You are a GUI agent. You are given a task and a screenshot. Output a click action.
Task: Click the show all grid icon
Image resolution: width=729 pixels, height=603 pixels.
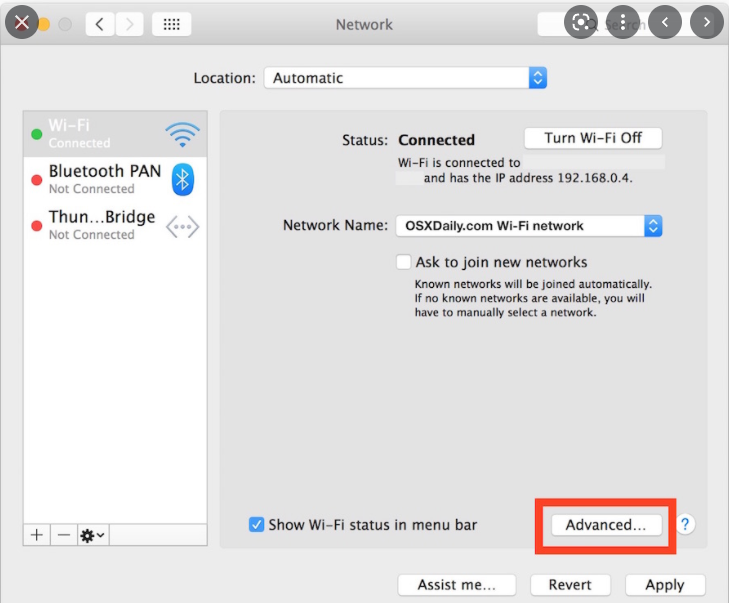point(171,24)
